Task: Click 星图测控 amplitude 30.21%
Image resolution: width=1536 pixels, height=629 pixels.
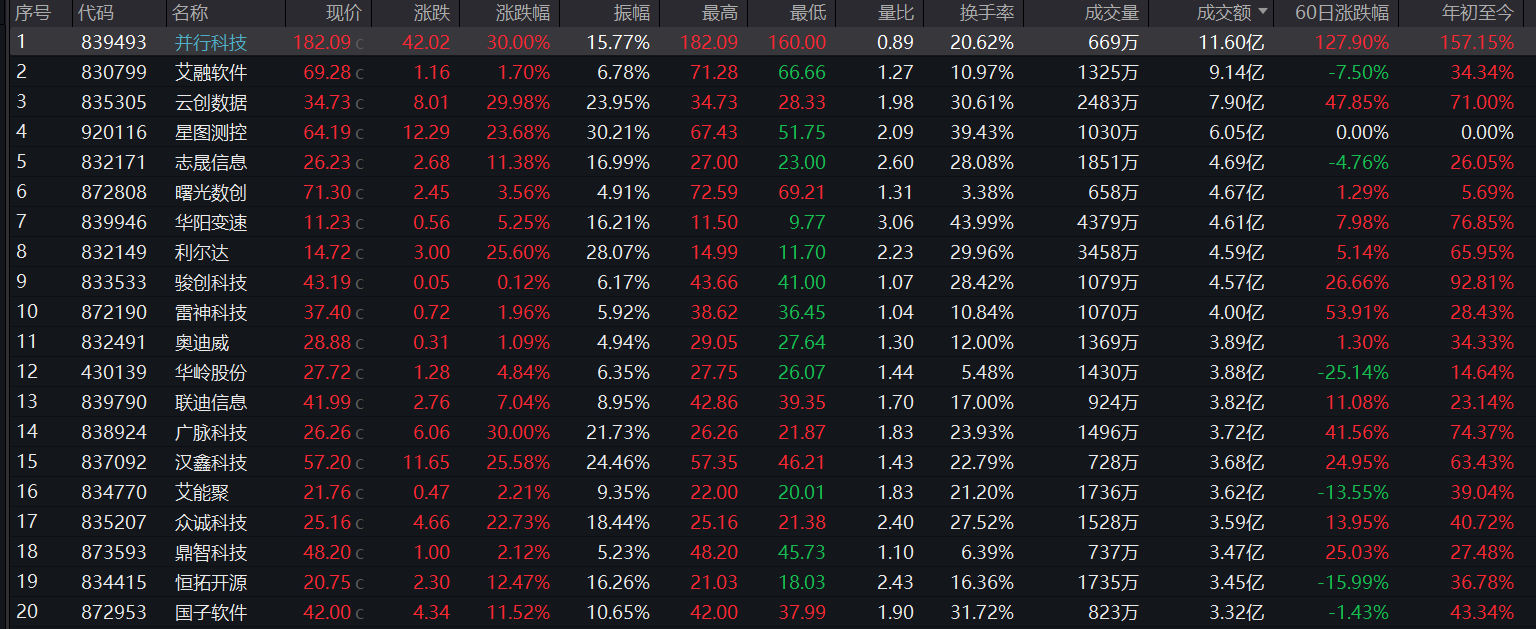Action: (618, 132)
